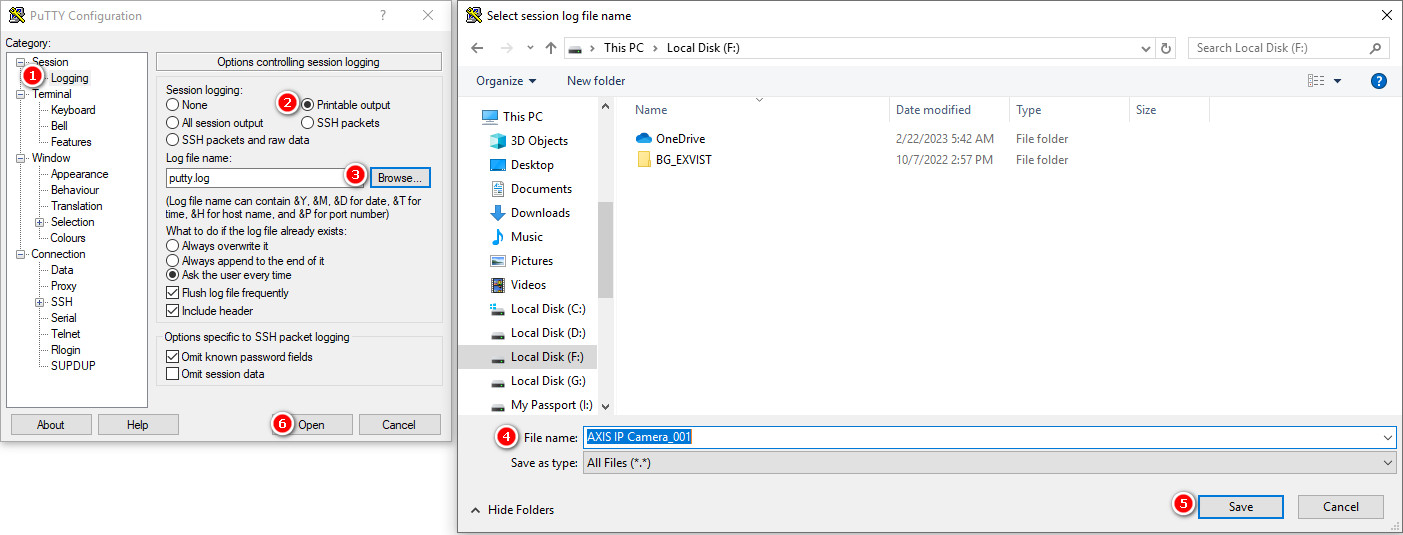Click Save in the file dialog
This screenshot has width=1403, height=535.
(1240, 507)
